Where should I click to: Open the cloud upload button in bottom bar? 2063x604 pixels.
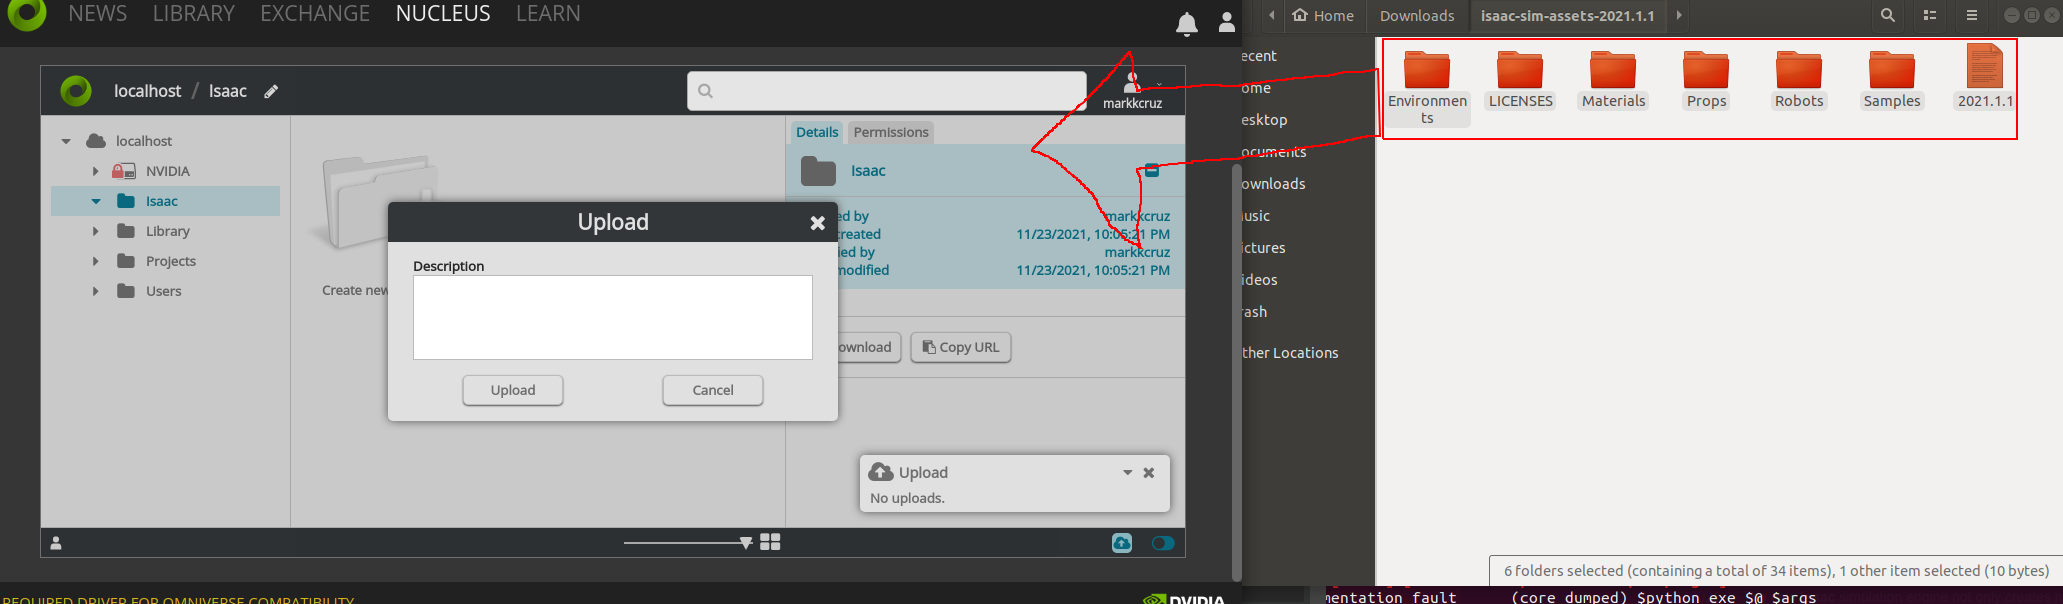pyautogui.click(x=1122, y=542)
